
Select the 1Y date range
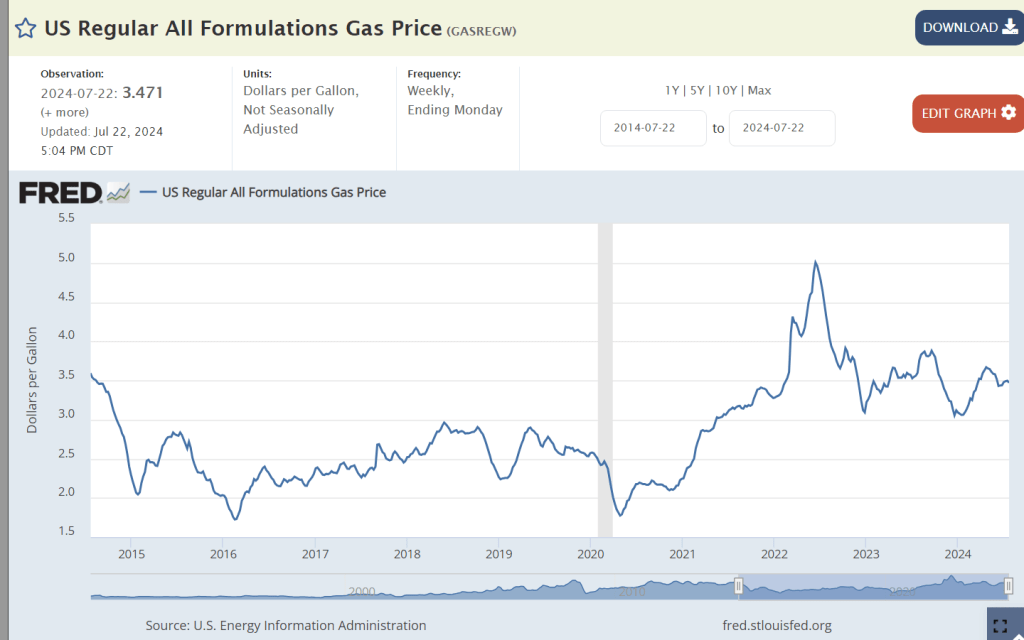(673, 90)
